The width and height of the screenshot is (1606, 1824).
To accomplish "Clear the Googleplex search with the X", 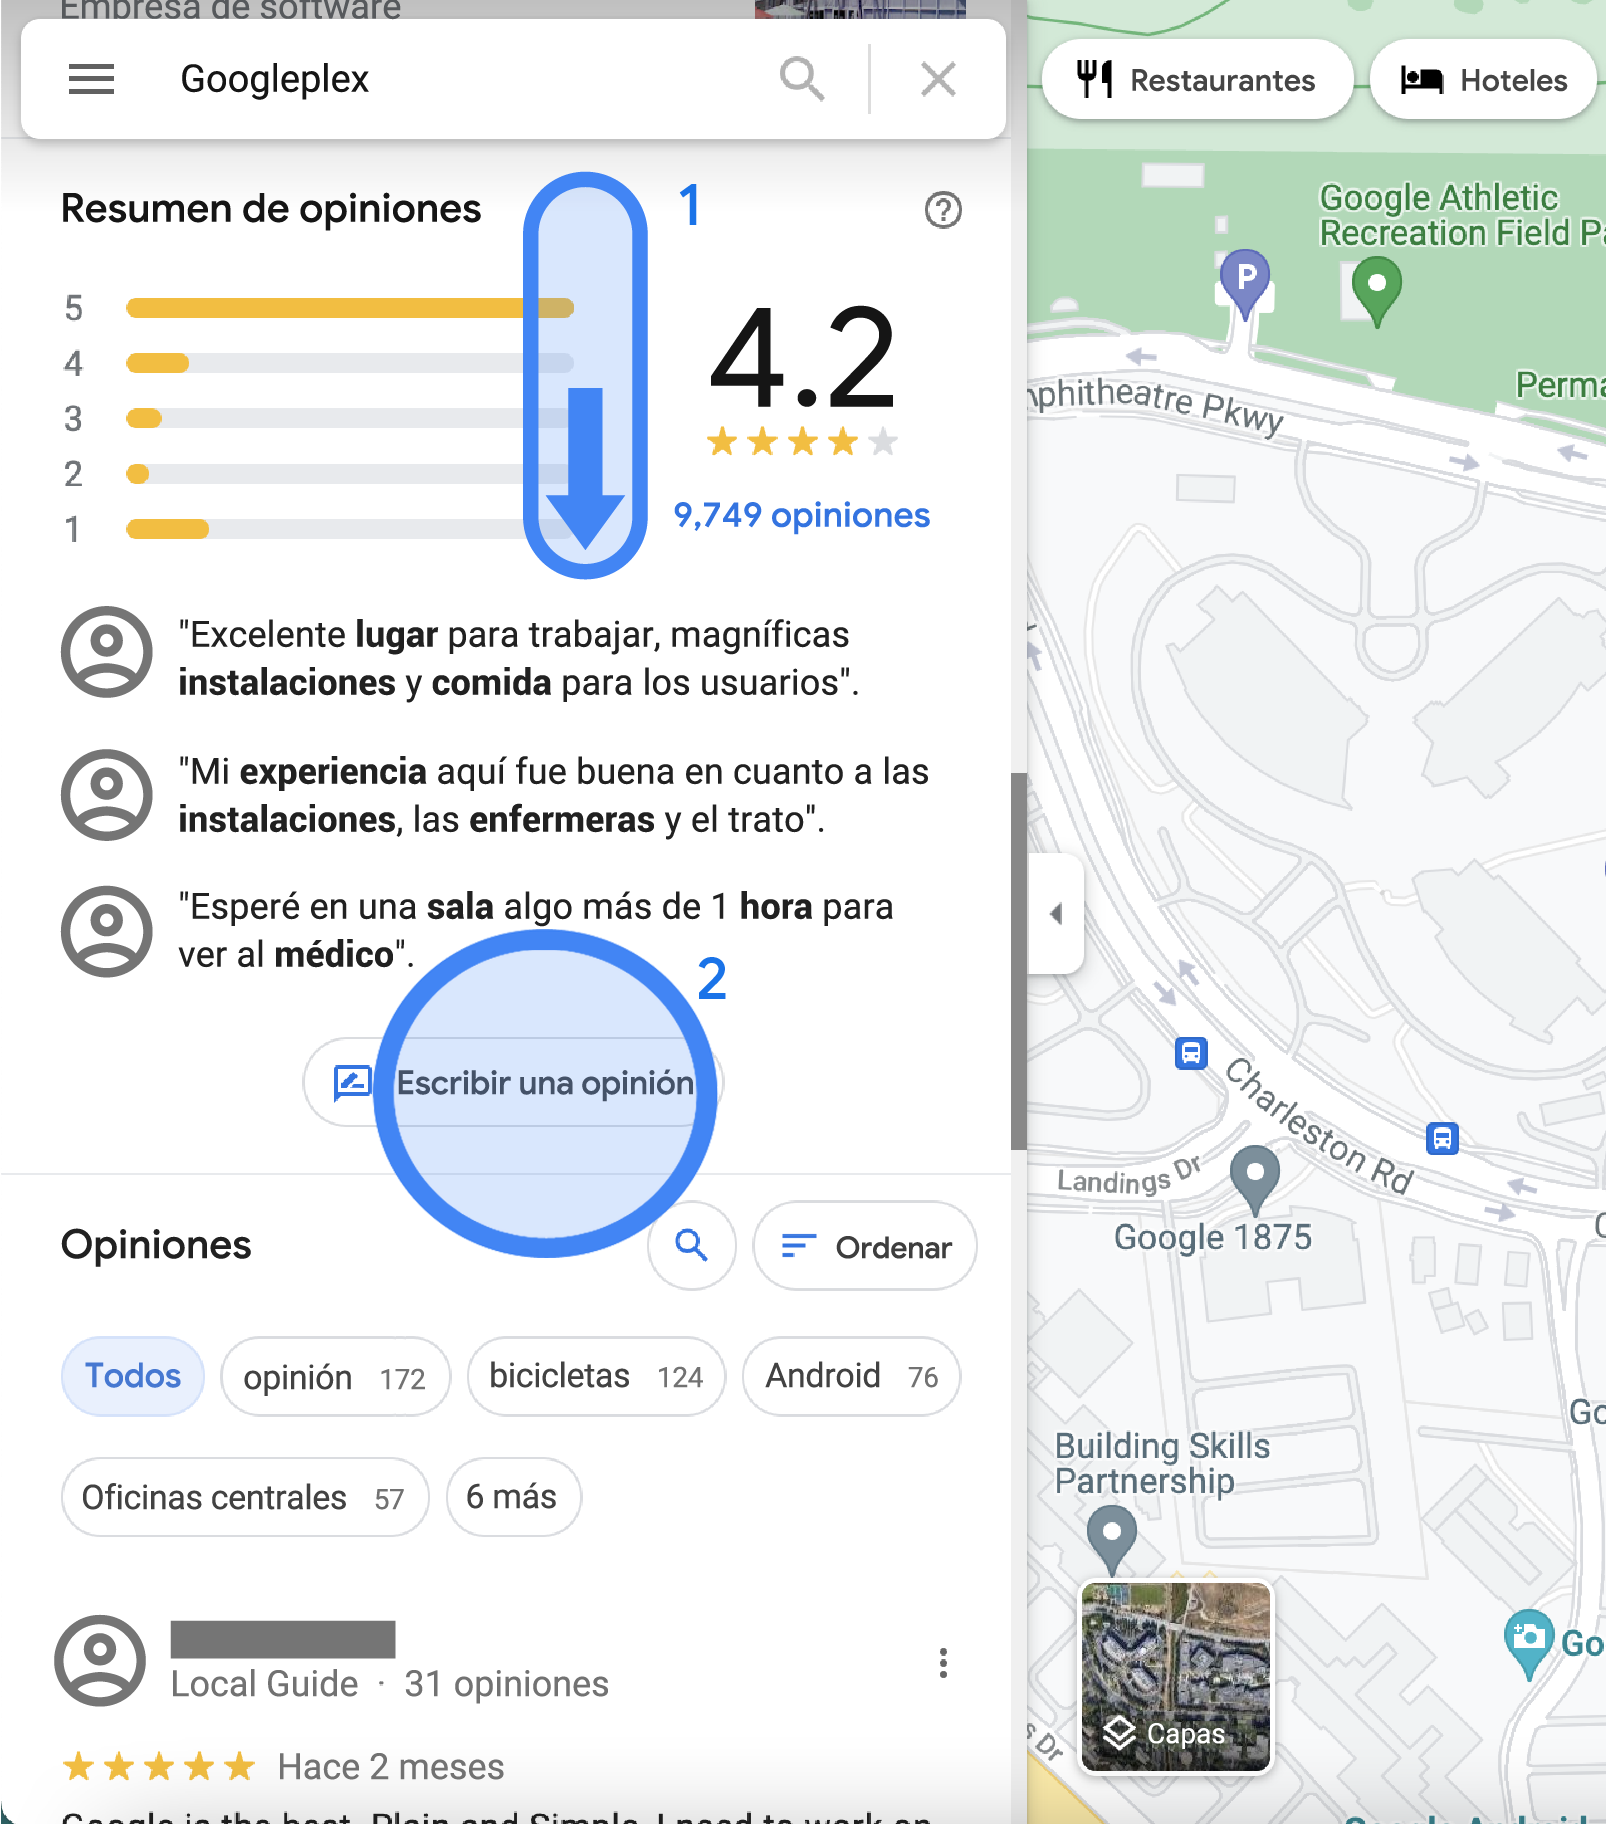I will coord(938,79).
